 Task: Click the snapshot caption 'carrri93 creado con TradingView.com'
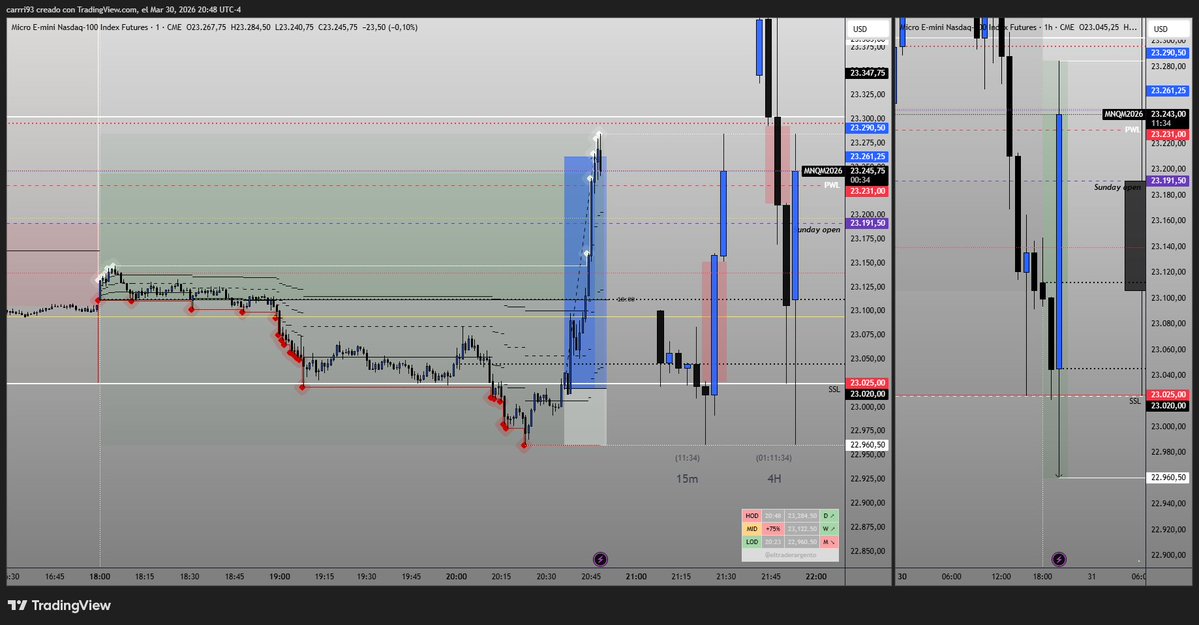coord(73,9)
